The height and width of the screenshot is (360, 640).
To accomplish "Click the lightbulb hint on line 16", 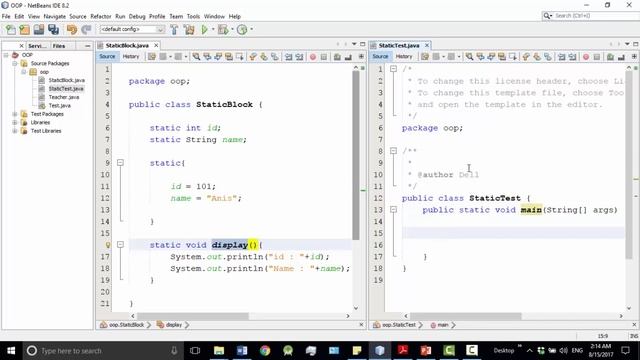I will [108, 245].
